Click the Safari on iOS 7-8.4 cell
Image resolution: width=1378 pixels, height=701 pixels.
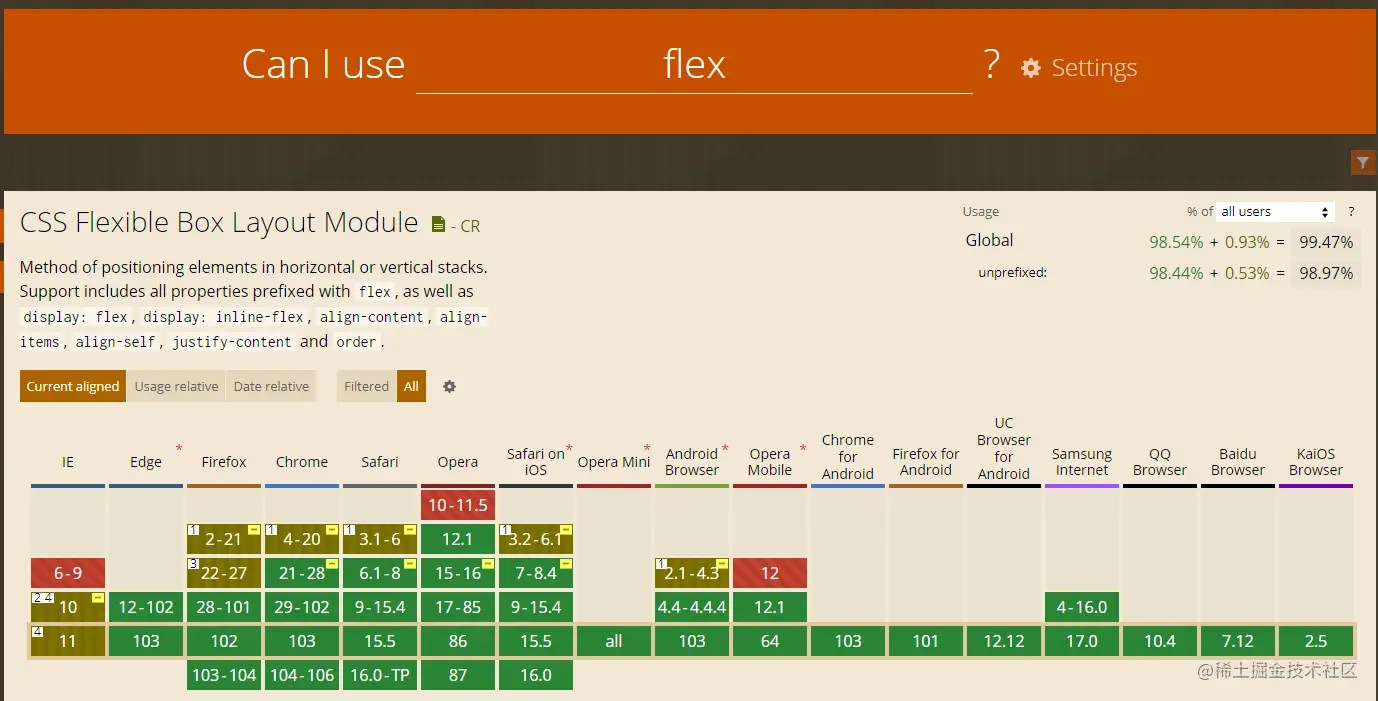(x=536, y=573)
